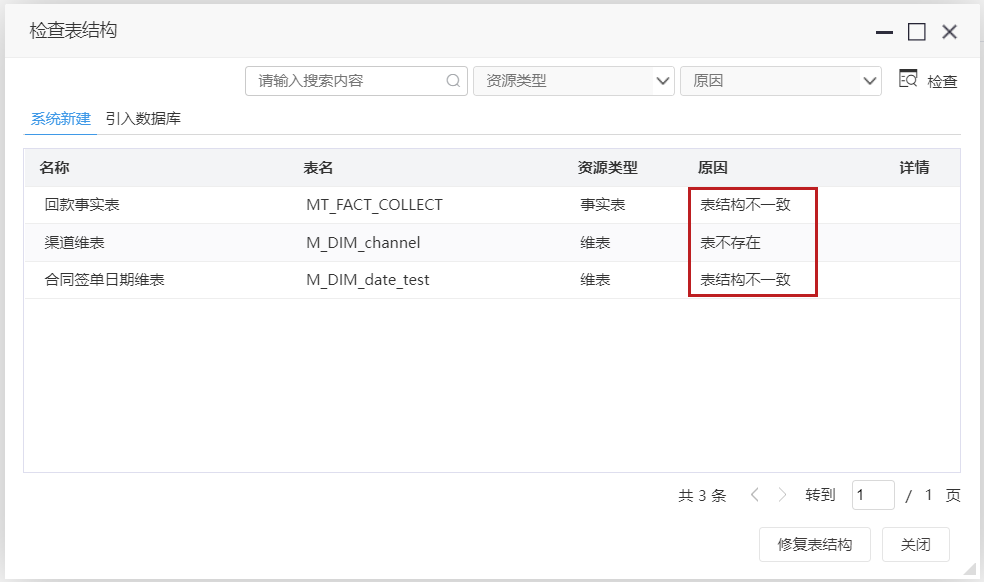Click table name M_DIM_date_test
984x582 pixels.
click(x=368, y=279)
